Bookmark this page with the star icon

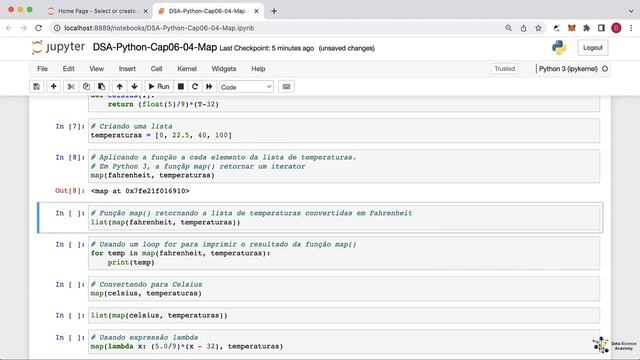click(x=538, y=28)
